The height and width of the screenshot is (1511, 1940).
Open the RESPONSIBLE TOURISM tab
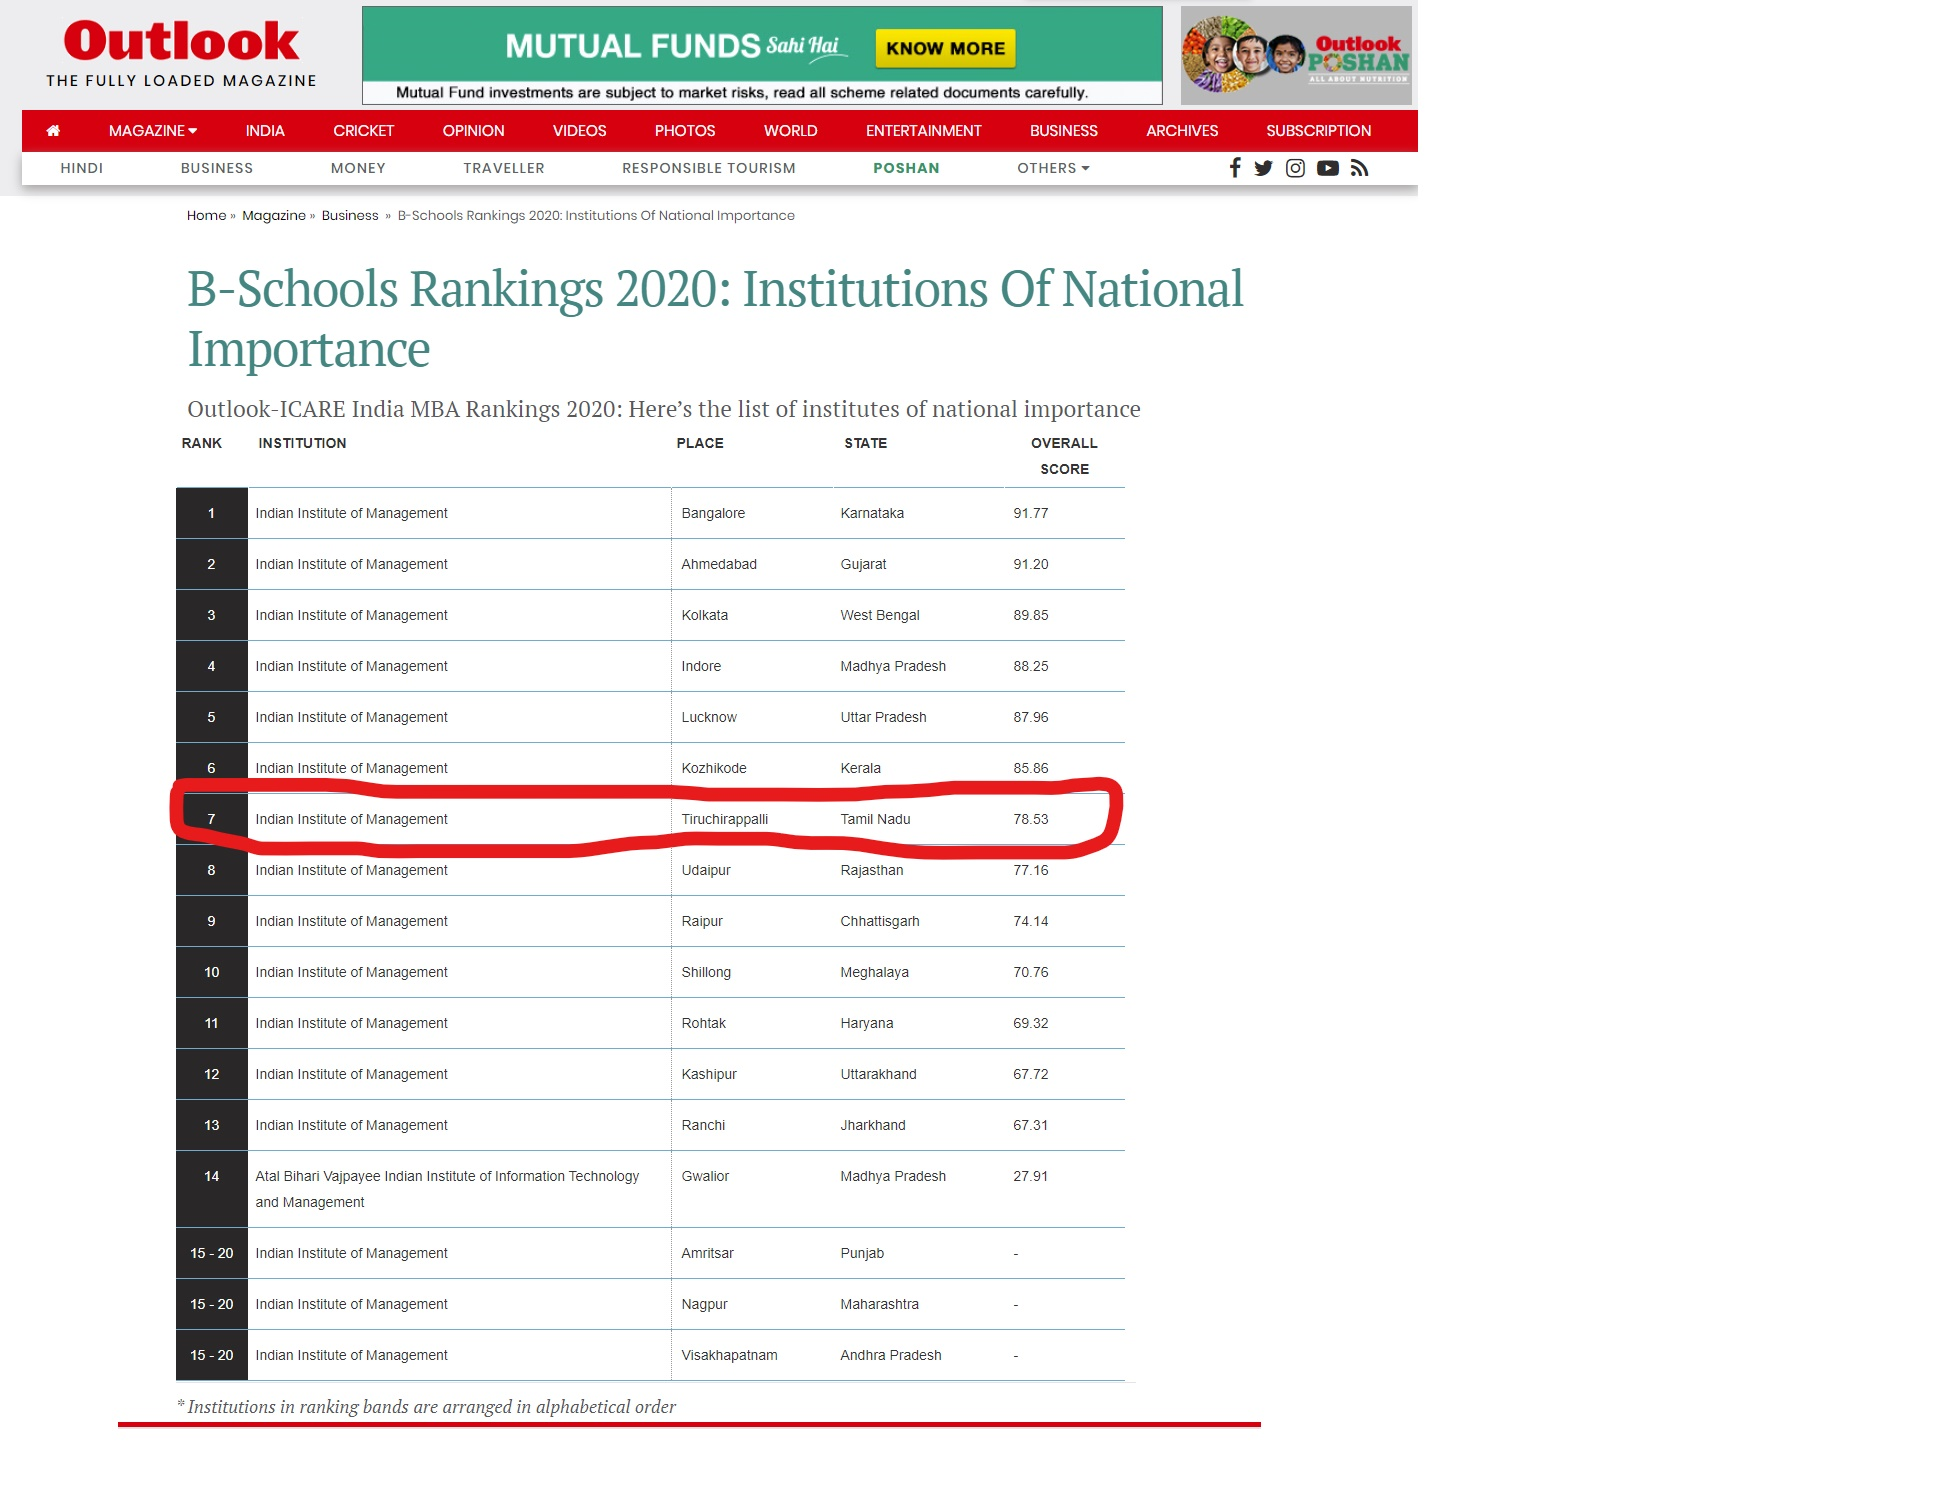click(708, 168)
